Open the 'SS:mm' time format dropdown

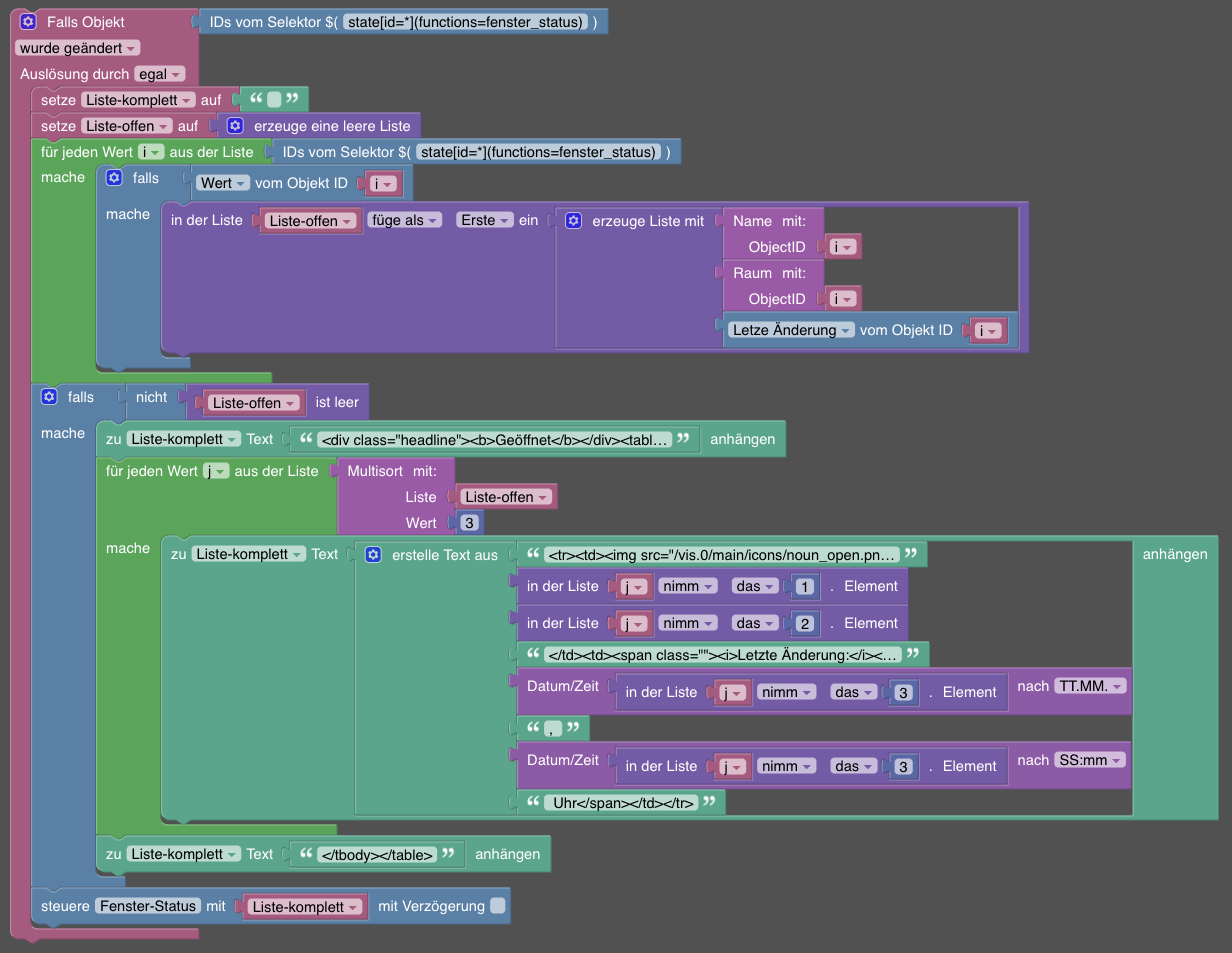(1090, 760)
